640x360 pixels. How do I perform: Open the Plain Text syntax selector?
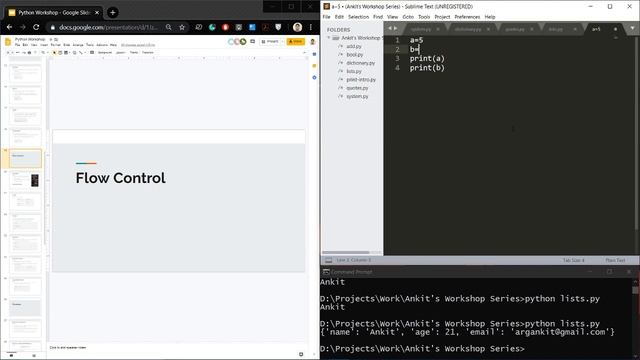click(615, 260)
